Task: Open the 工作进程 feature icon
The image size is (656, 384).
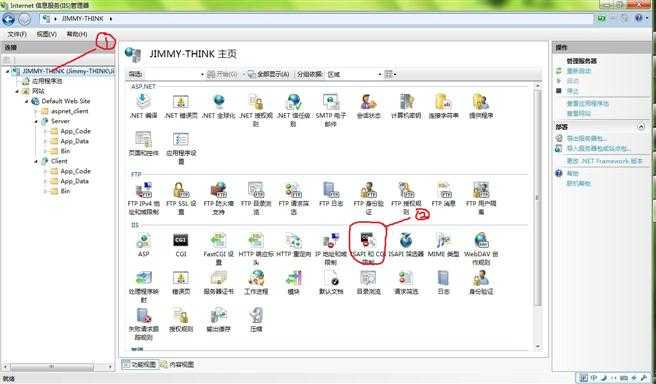Action: point(256,282)
